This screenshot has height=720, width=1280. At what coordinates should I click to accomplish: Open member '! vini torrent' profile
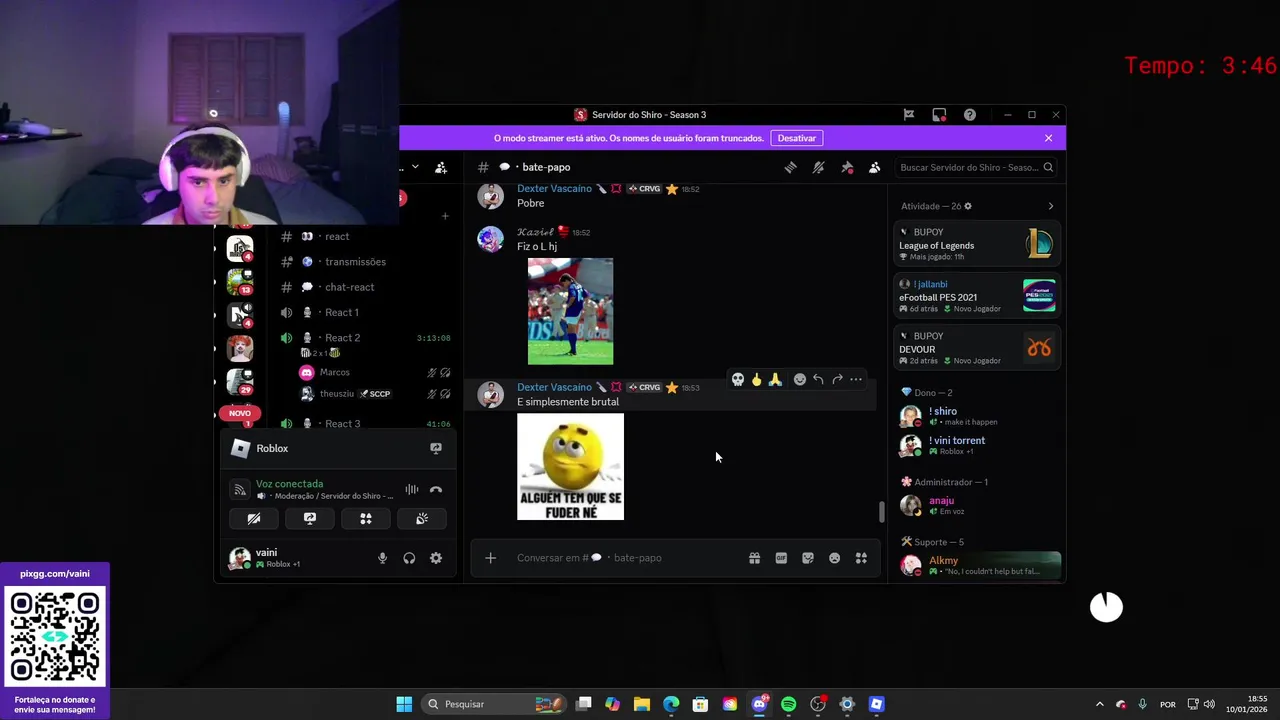tap(977, 445)
